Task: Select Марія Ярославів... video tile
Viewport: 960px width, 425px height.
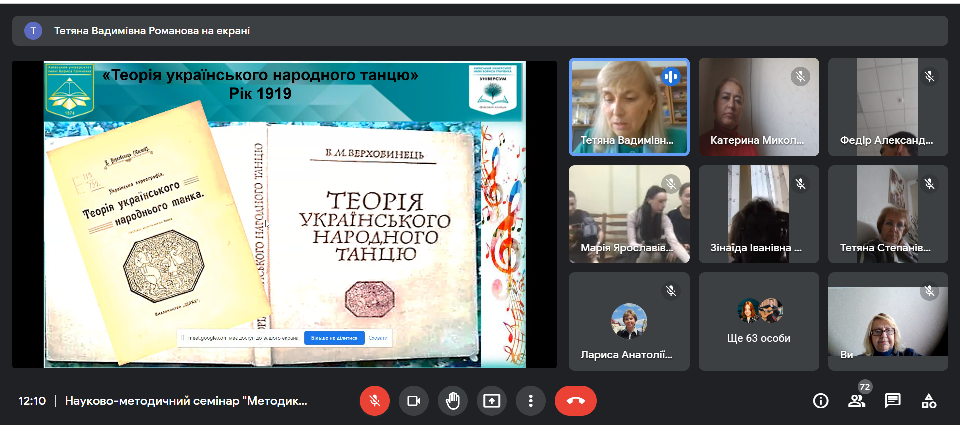Action: click(x=629, y=214)
